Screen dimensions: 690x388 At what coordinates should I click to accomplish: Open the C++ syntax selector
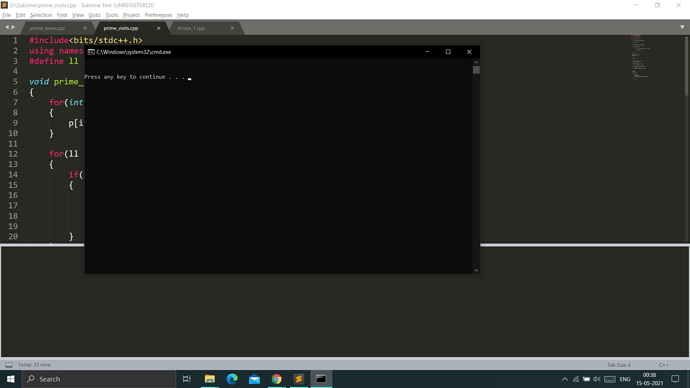coord(664,365)
